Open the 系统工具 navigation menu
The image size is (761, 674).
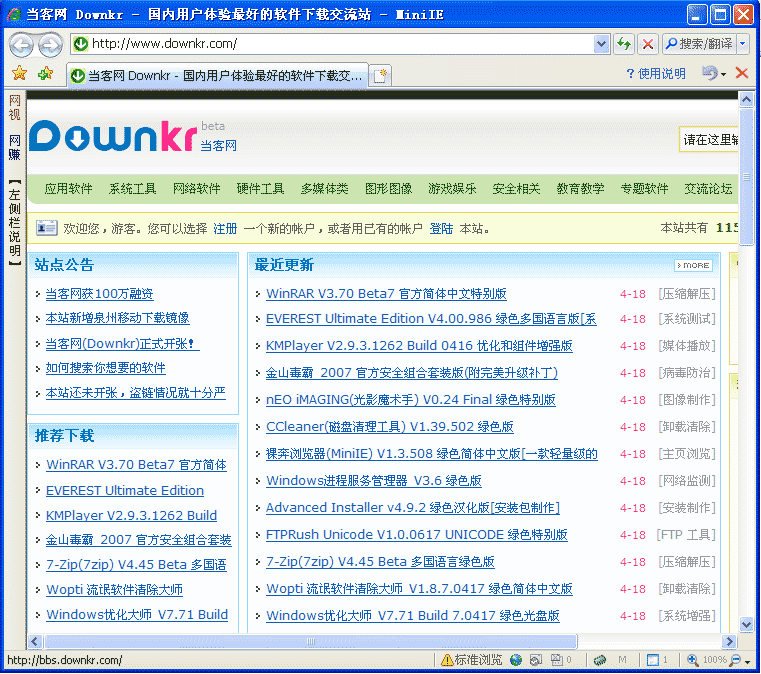click(132, 188)
